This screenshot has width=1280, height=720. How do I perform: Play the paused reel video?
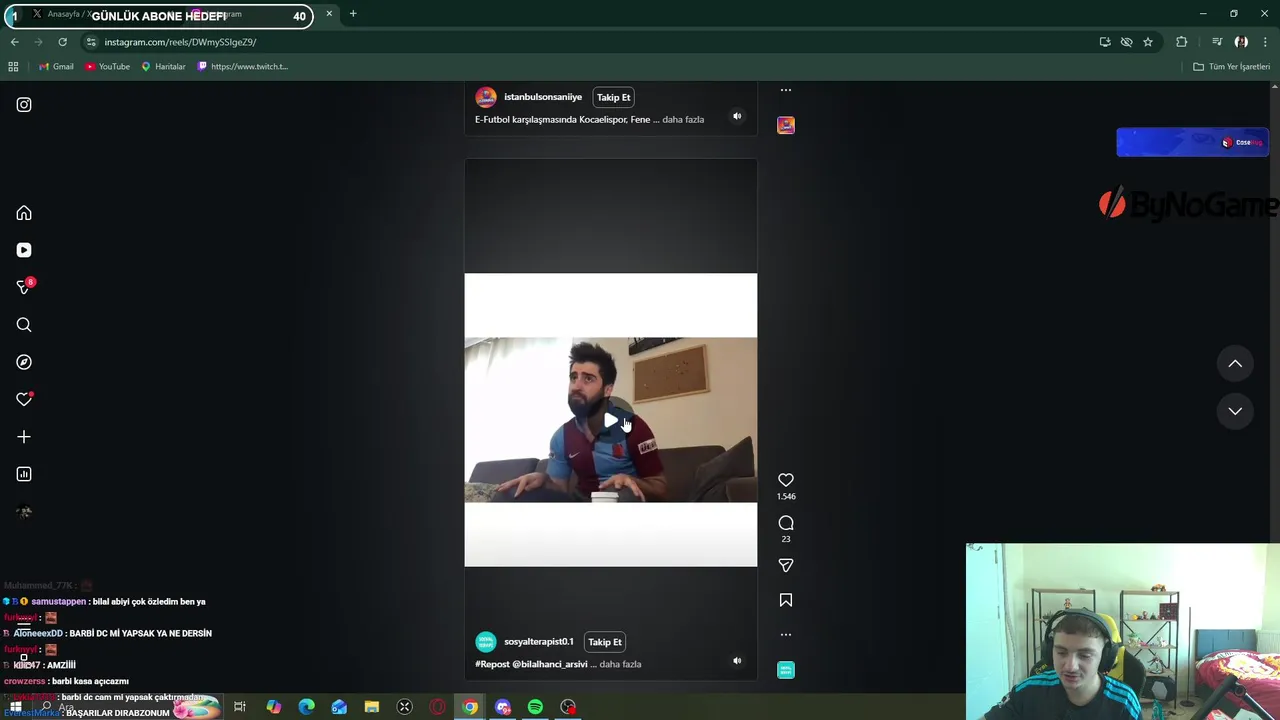610,420
